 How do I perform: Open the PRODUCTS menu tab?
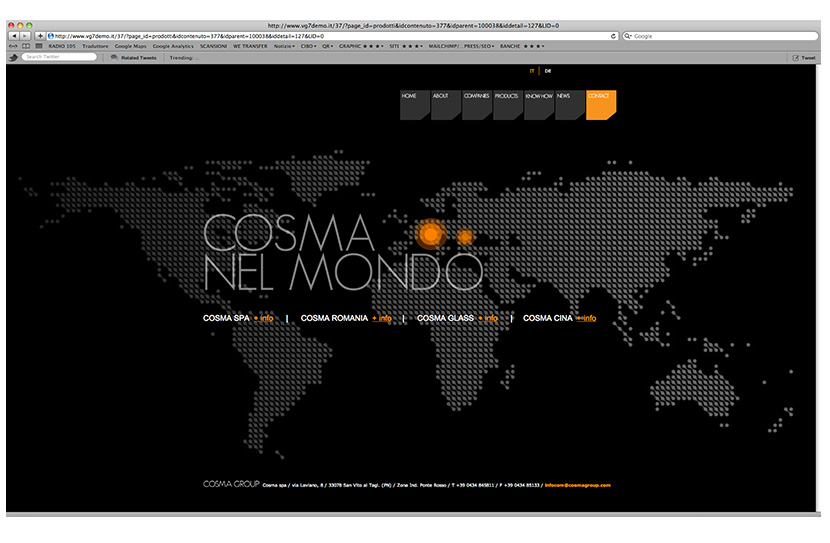pyautogui.click(x=508, y=105)
